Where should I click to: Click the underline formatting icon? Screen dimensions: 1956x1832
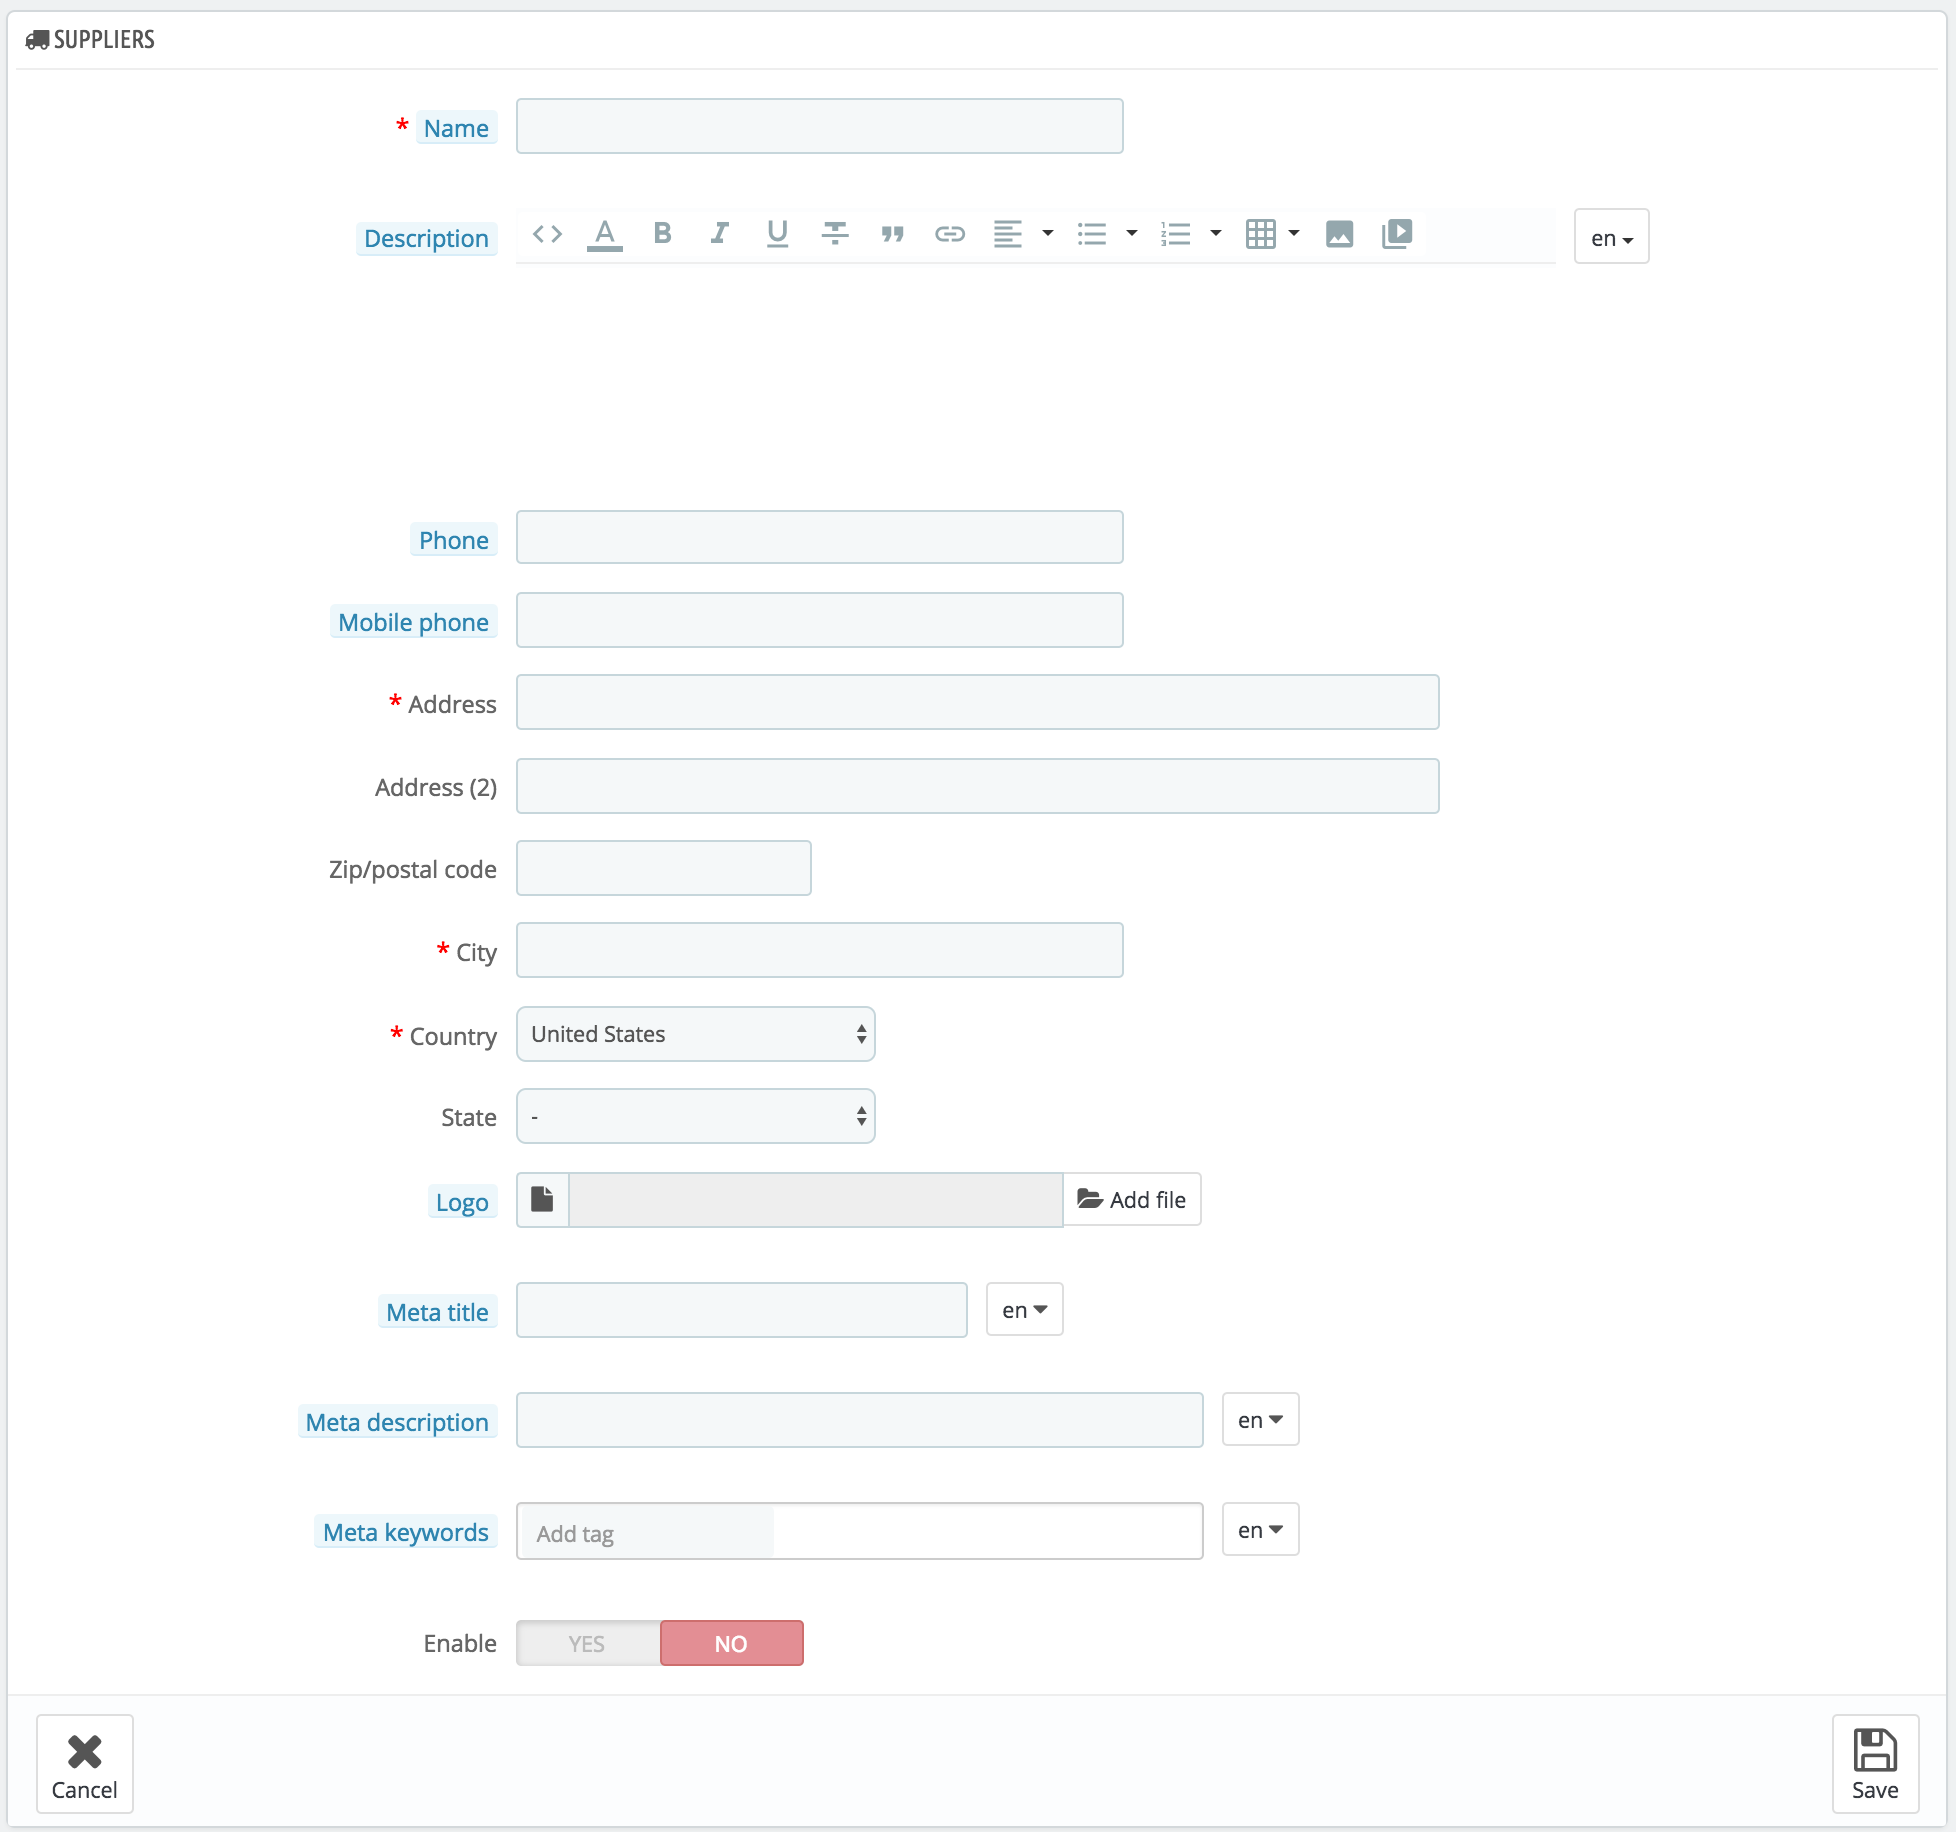pos(777,234)
